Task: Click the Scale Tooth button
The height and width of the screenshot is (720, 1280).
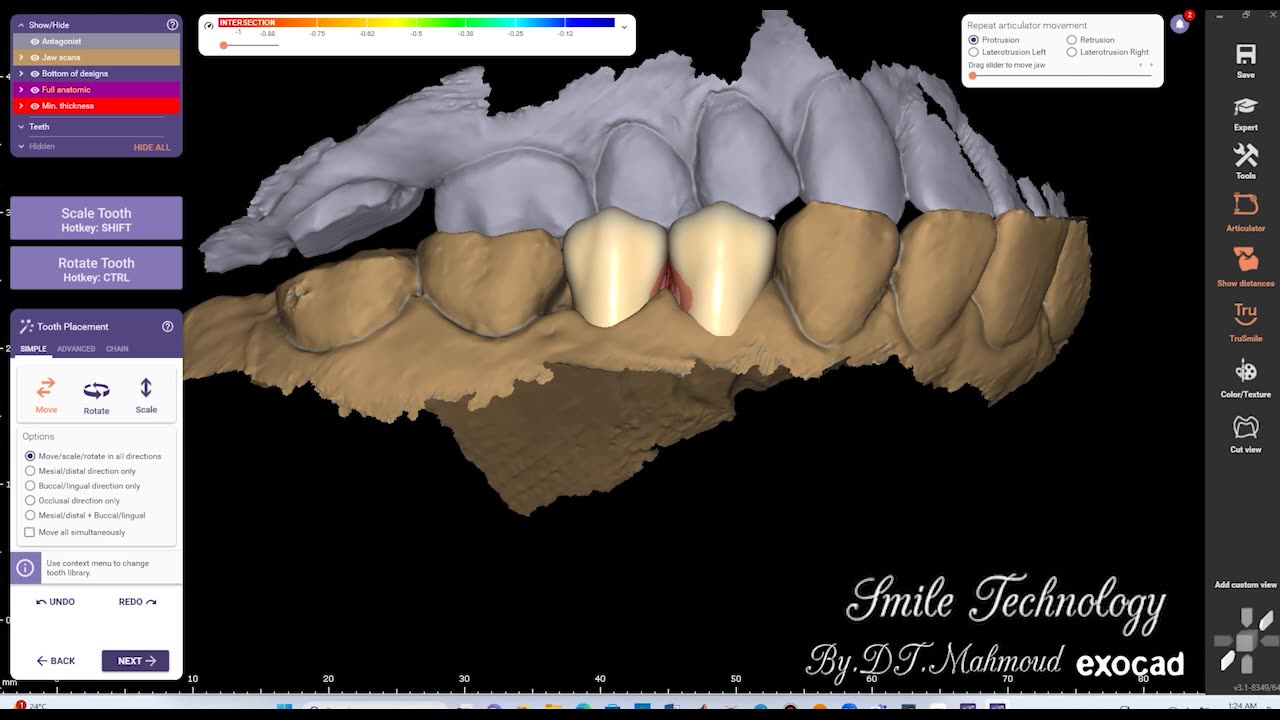Action: click(x=96, y=219)
